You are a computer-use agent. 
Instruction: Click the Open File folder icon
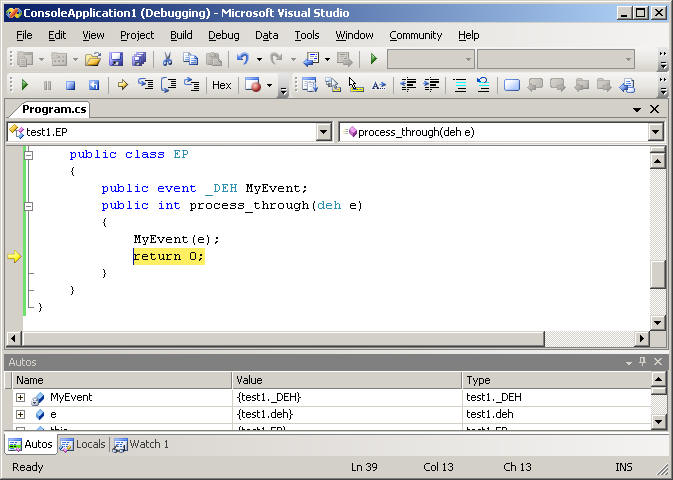[x=93, y=59]
